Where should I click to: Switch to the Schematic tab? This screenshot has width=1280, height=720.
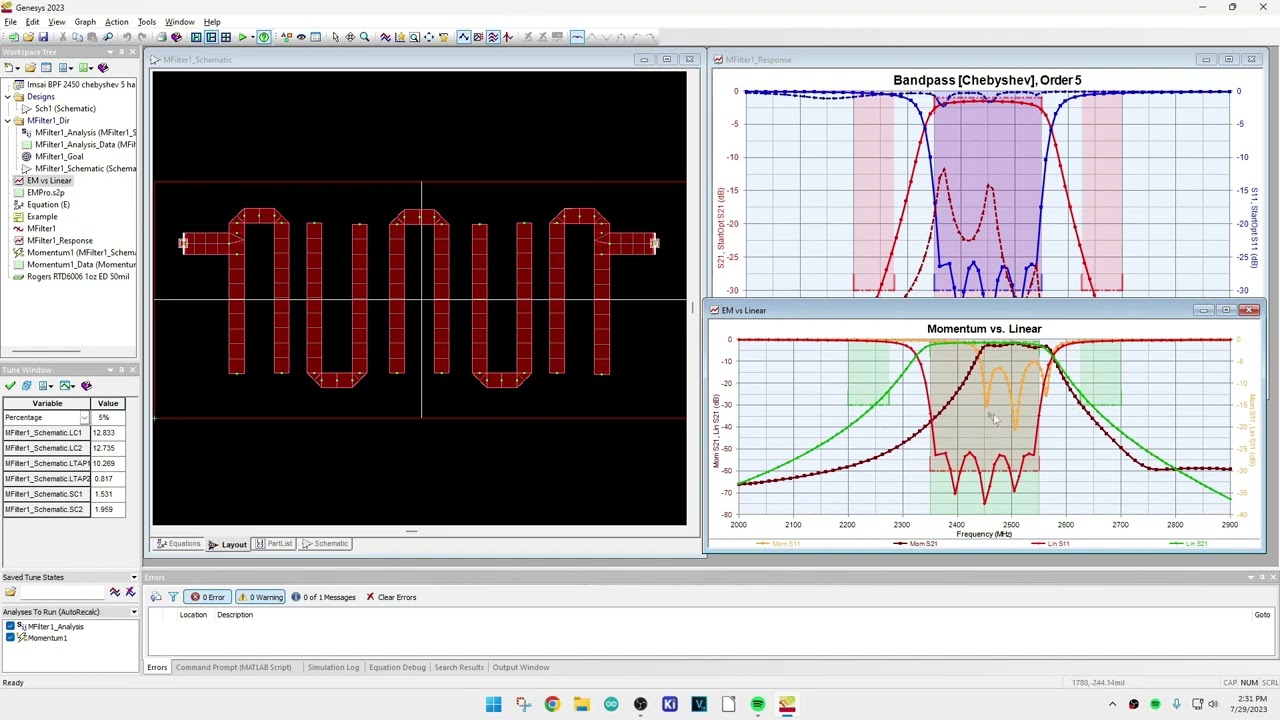pos(326,544)
